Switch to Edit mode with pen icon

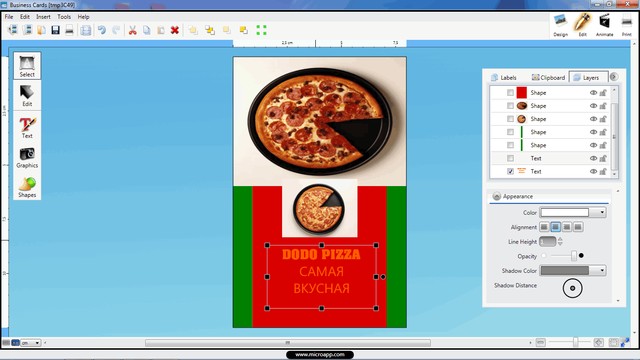coord(582,25)
